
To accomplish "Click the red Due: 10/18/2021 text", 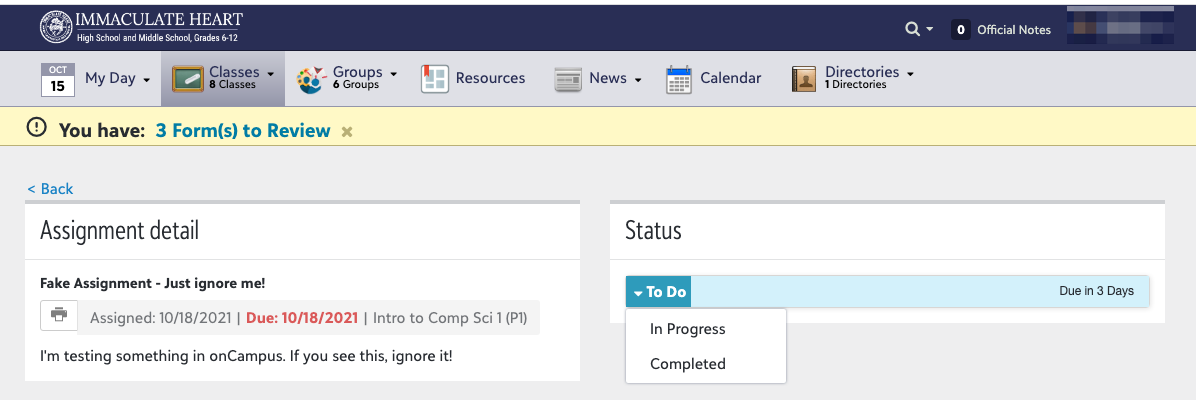I will (x=302, y=318).
